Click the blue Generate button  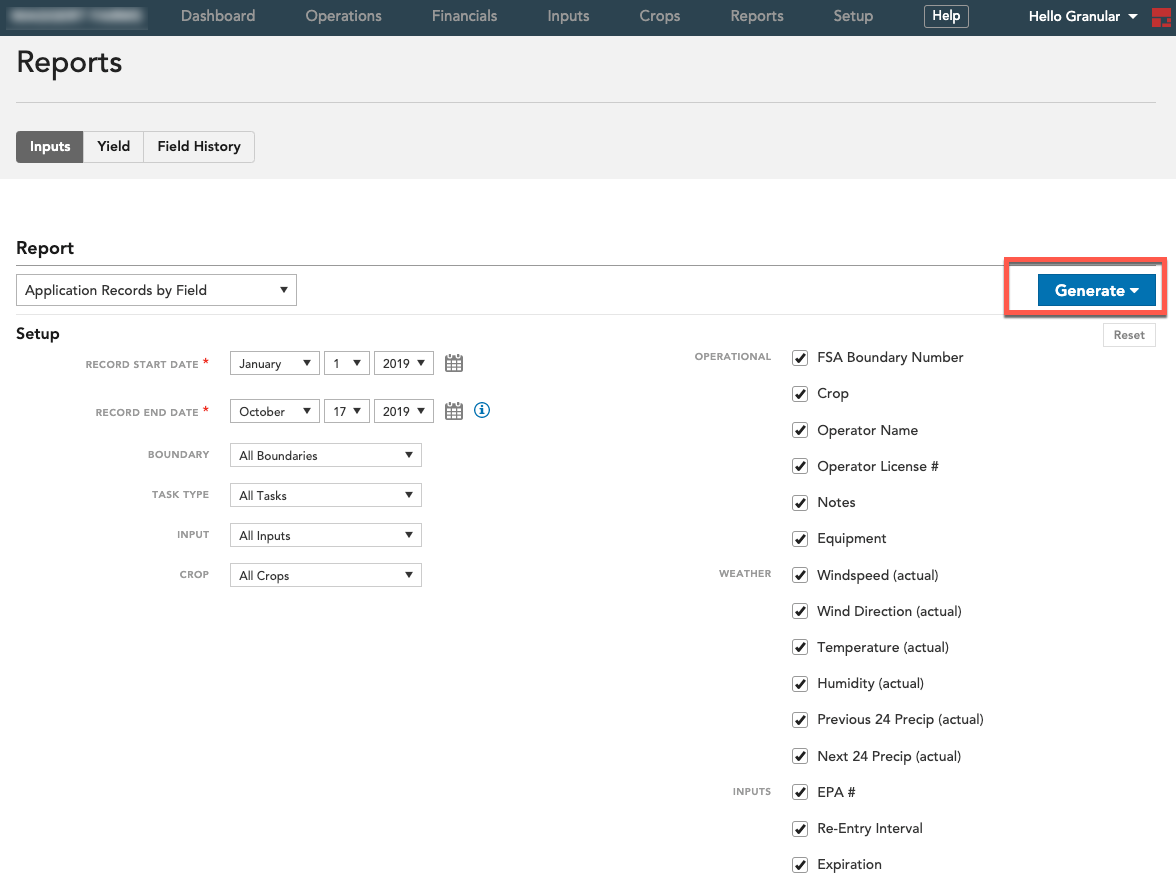(1096, 290)
